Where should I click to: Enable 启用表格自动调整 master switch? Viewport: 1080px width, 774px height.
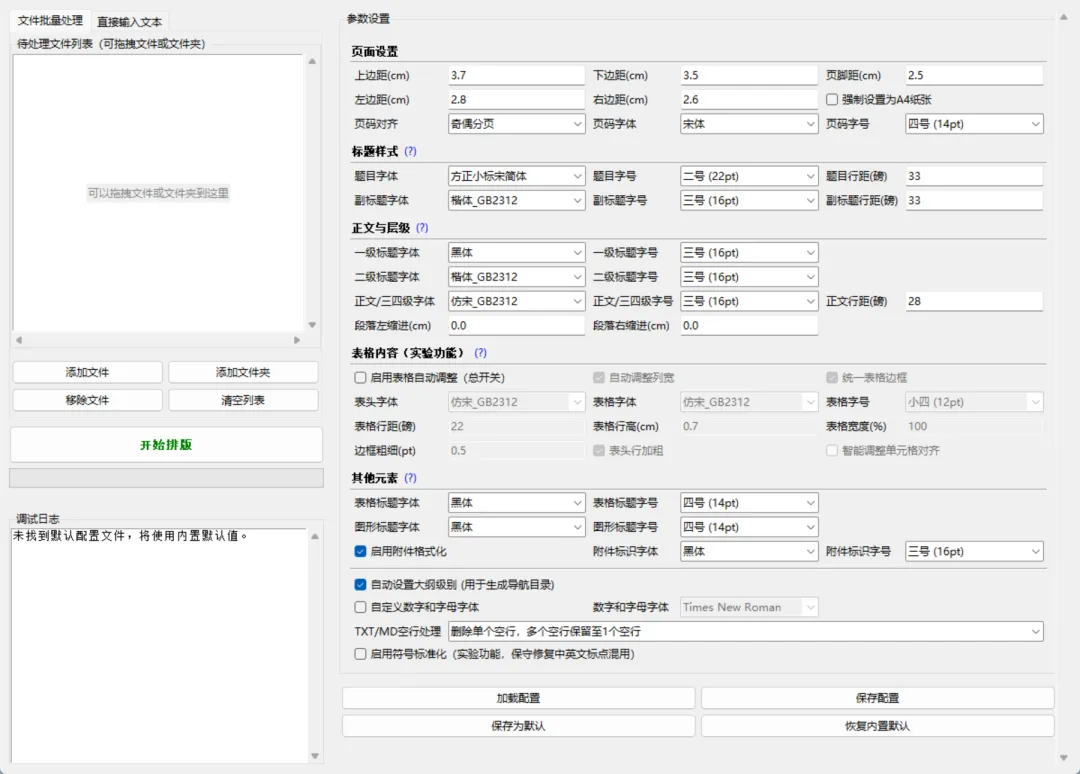pyautogui.click(x=360, y=377)
